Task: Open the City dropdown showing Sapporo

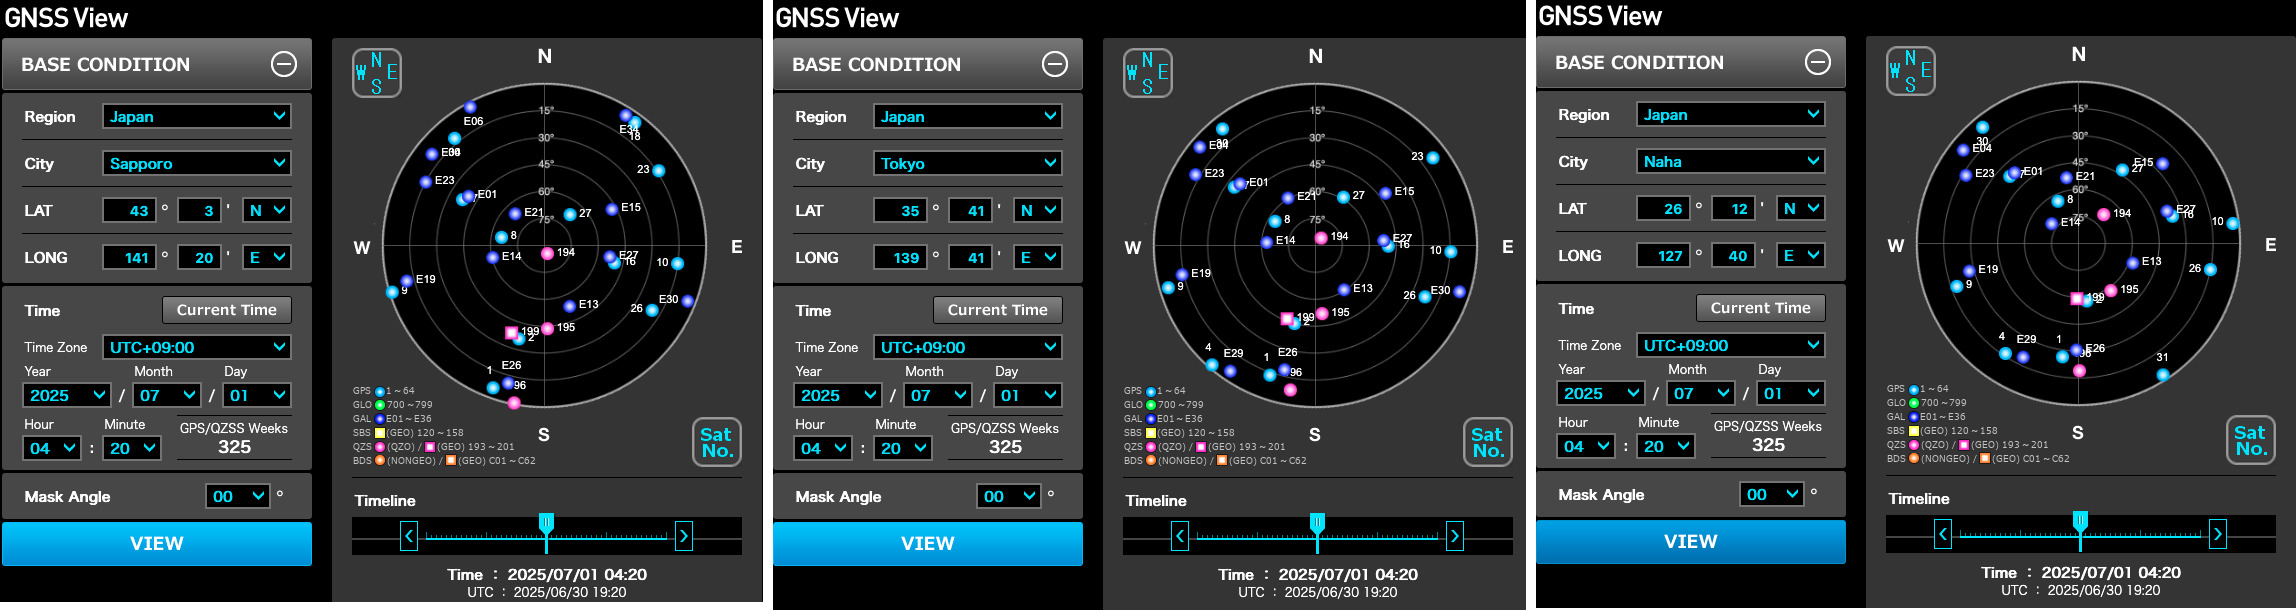Action: click(197, 163)
